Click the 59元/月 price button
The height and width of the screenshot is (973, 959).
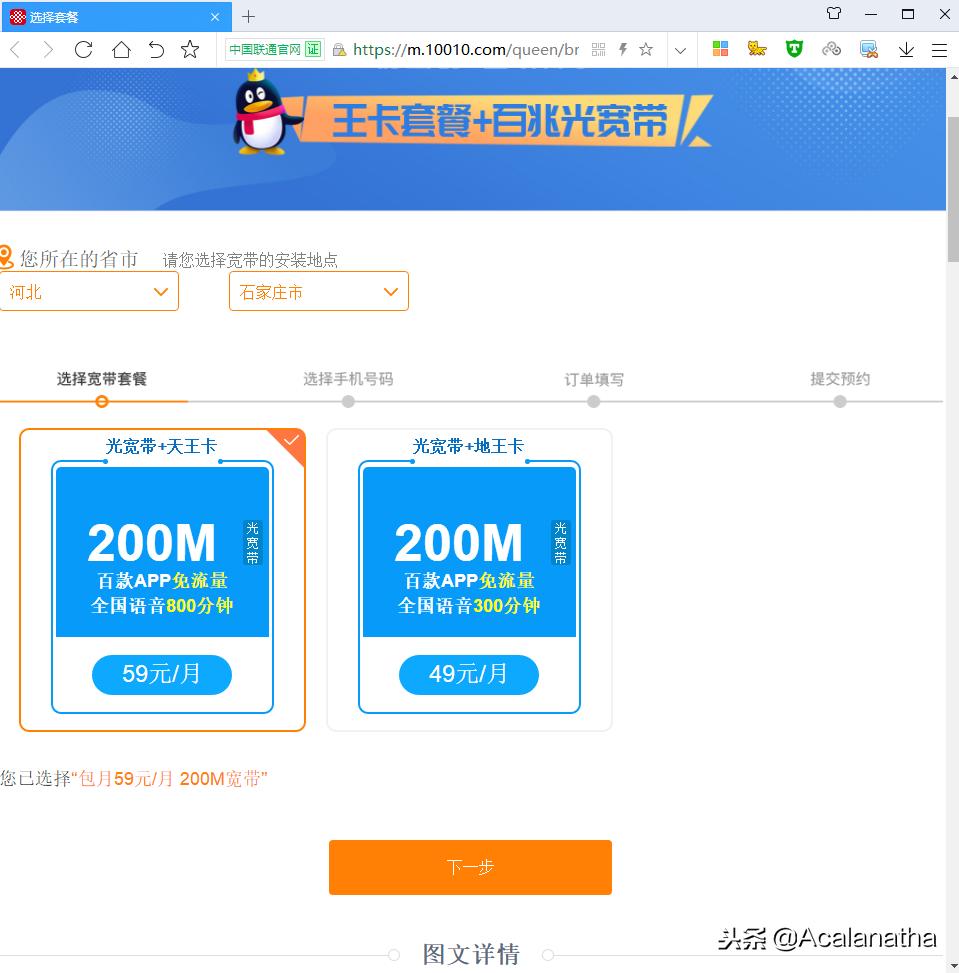click(x=161, y=675)
